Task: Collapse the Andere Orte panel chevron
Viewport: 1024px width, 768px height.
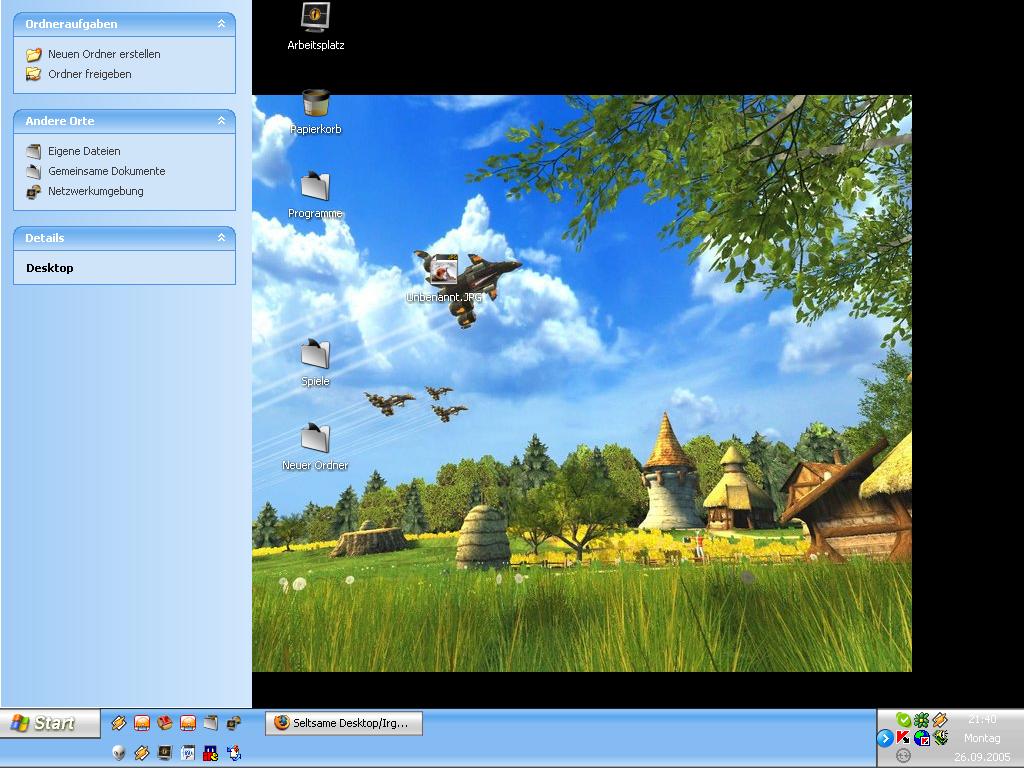Action: [x=221, y=121]
